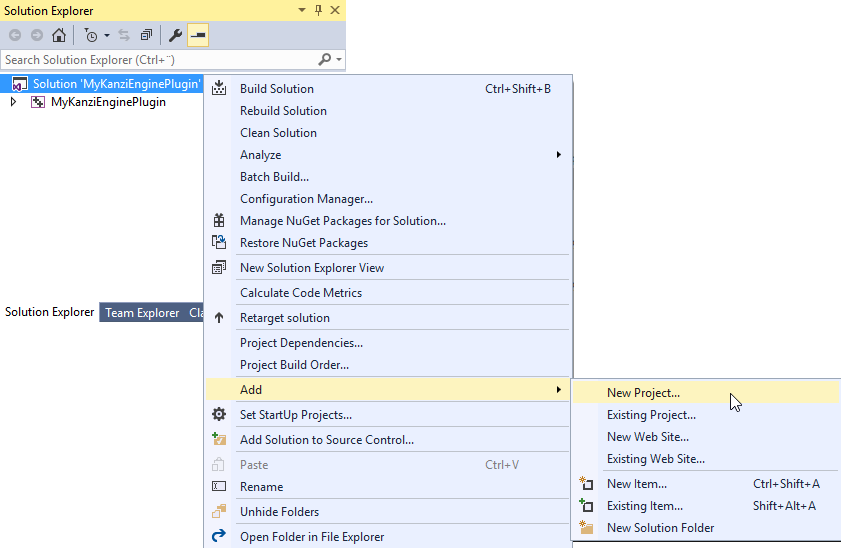Click the Search Solution Explorer input field

(158, 60)
